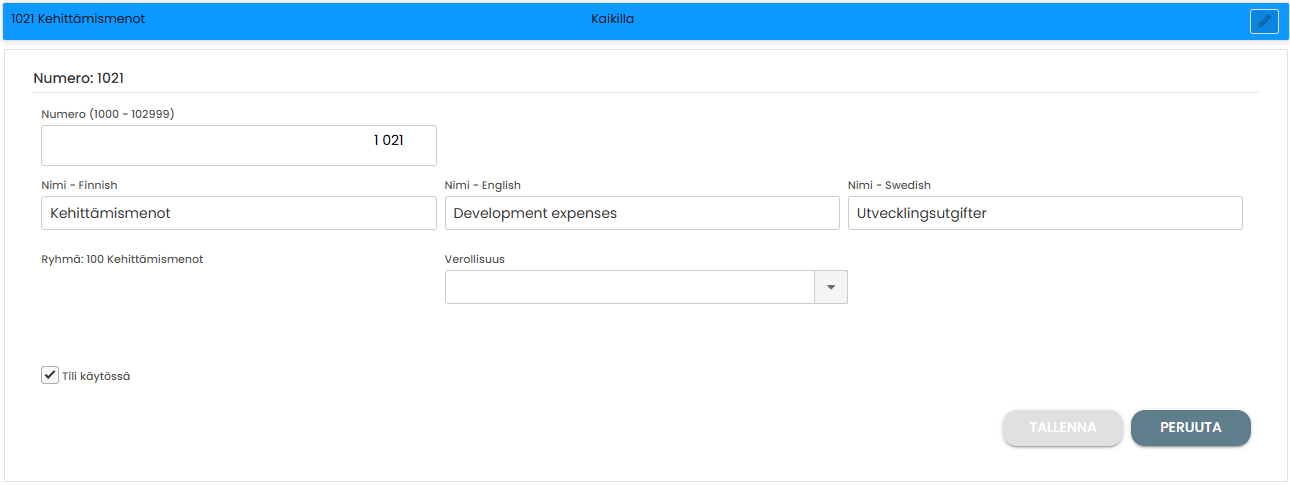Focus the Nimi - Swedish text field
This screenshot has height=485, width=1290.
pyautogui.click(x=1044, y=213)
